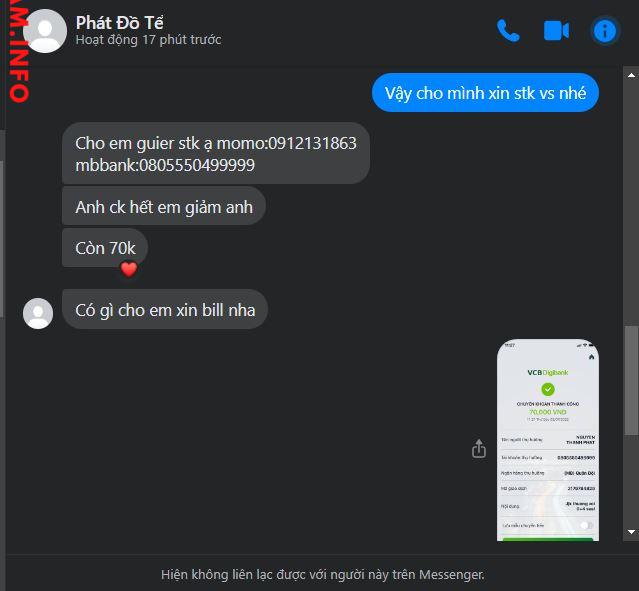This screenshot has height=591, width=639.
Task: Click the scrollbar down arrow
Action: 631,532
